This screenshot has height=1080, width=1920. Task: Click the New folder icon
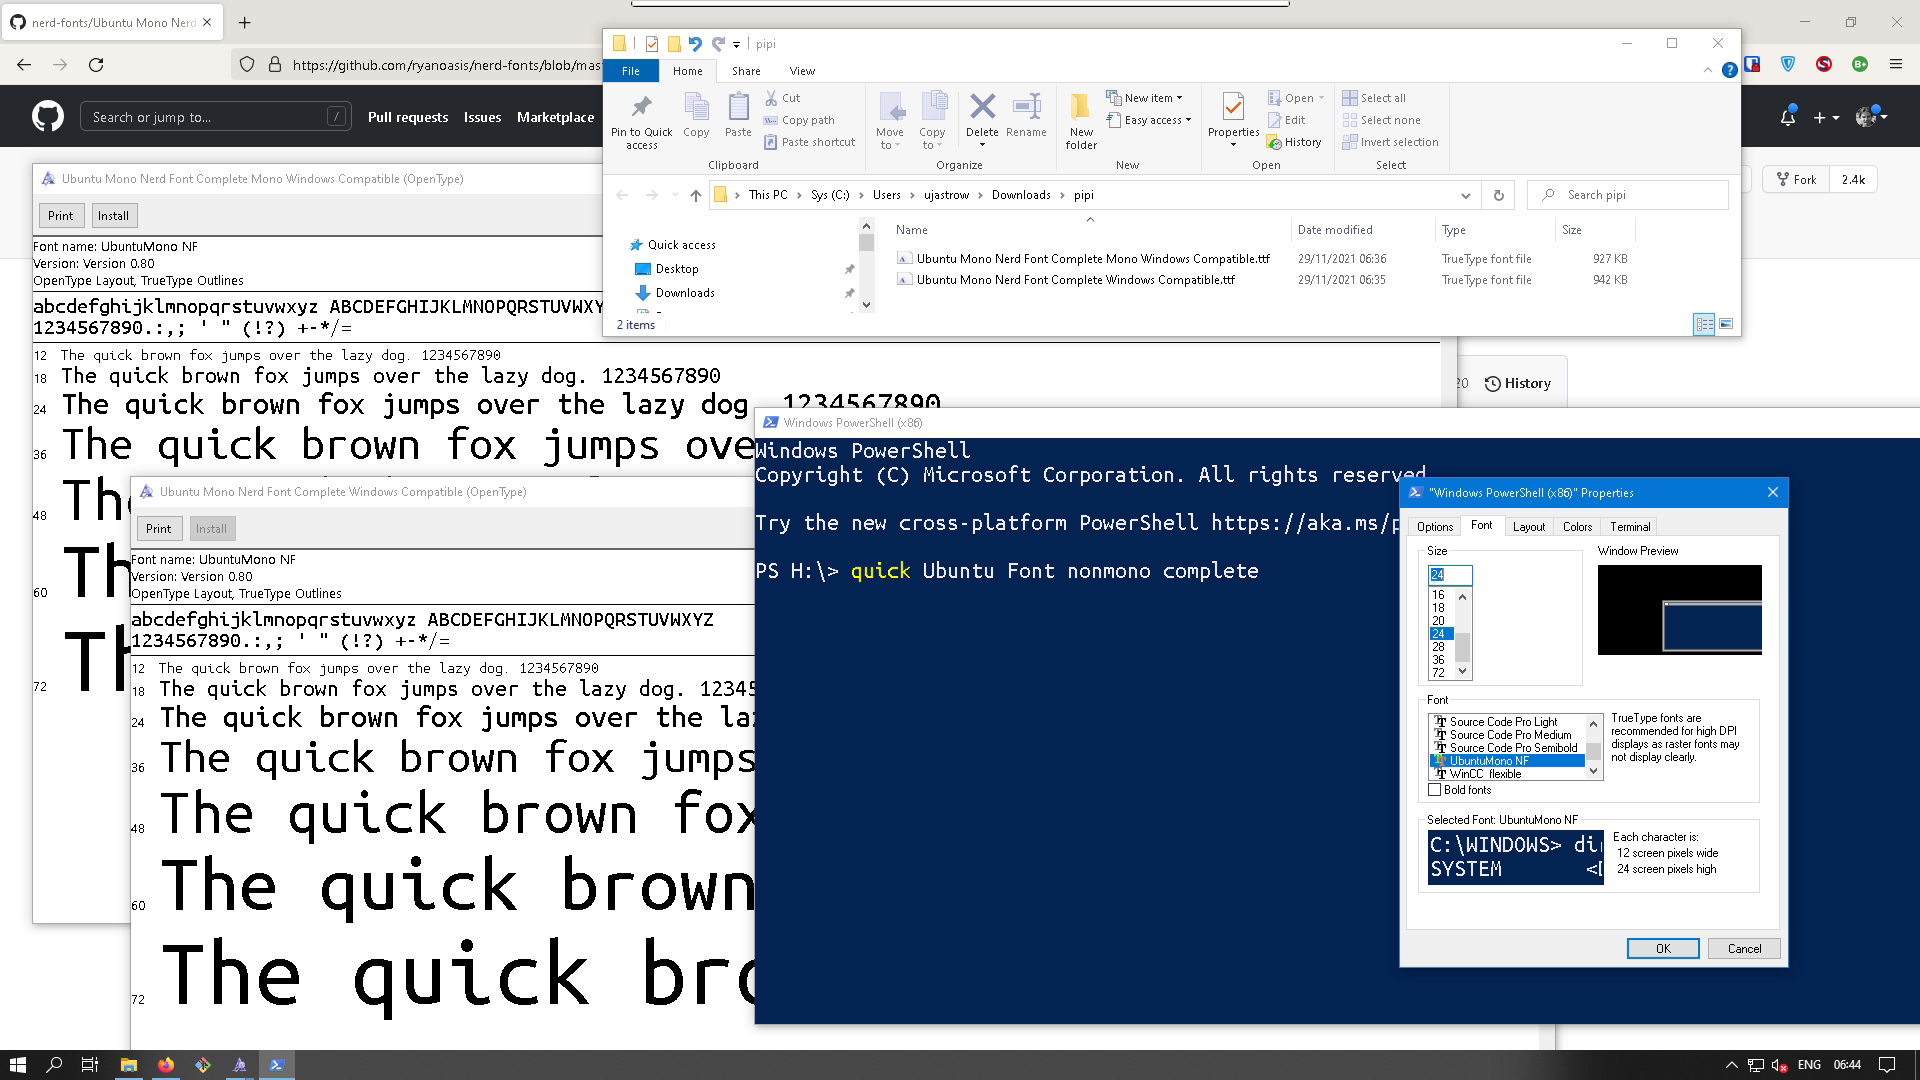pyautogui.click(x=1080, y=106)
